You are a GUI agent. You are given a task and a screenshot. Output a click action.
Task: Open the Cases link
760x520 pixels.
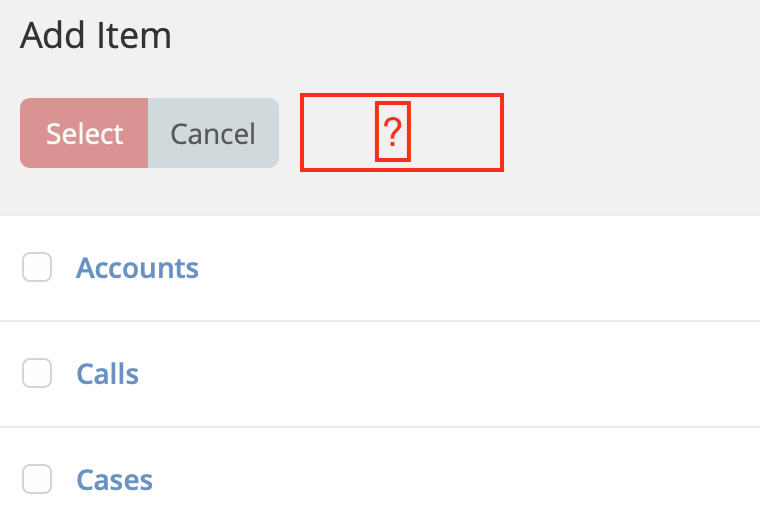click(x=114, y=480)
